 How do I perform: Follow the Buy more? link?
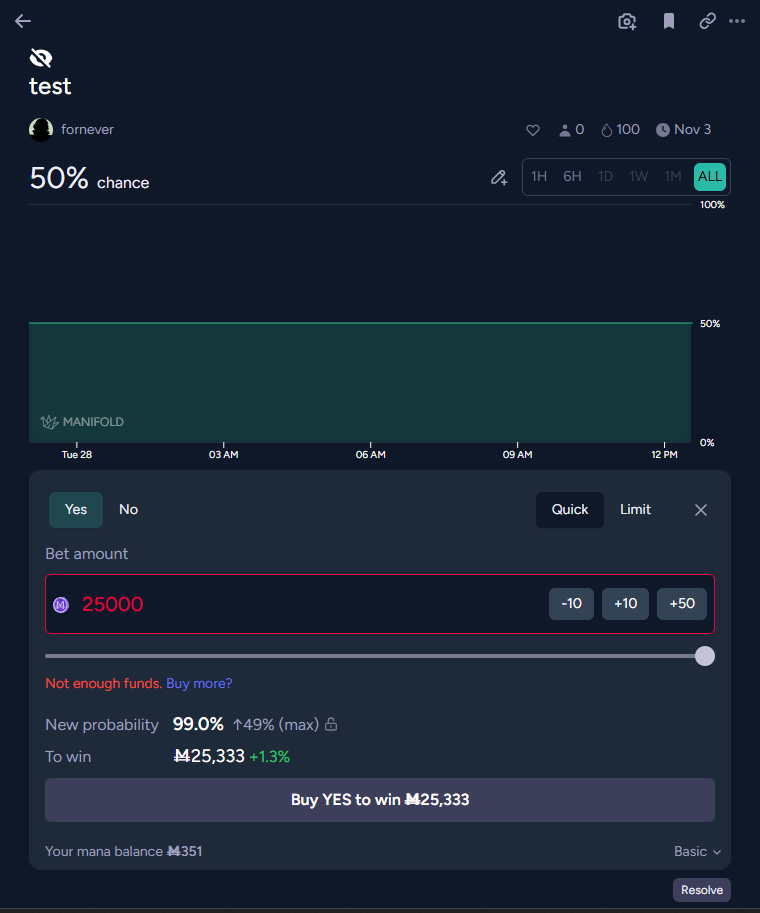click(199, 683)
